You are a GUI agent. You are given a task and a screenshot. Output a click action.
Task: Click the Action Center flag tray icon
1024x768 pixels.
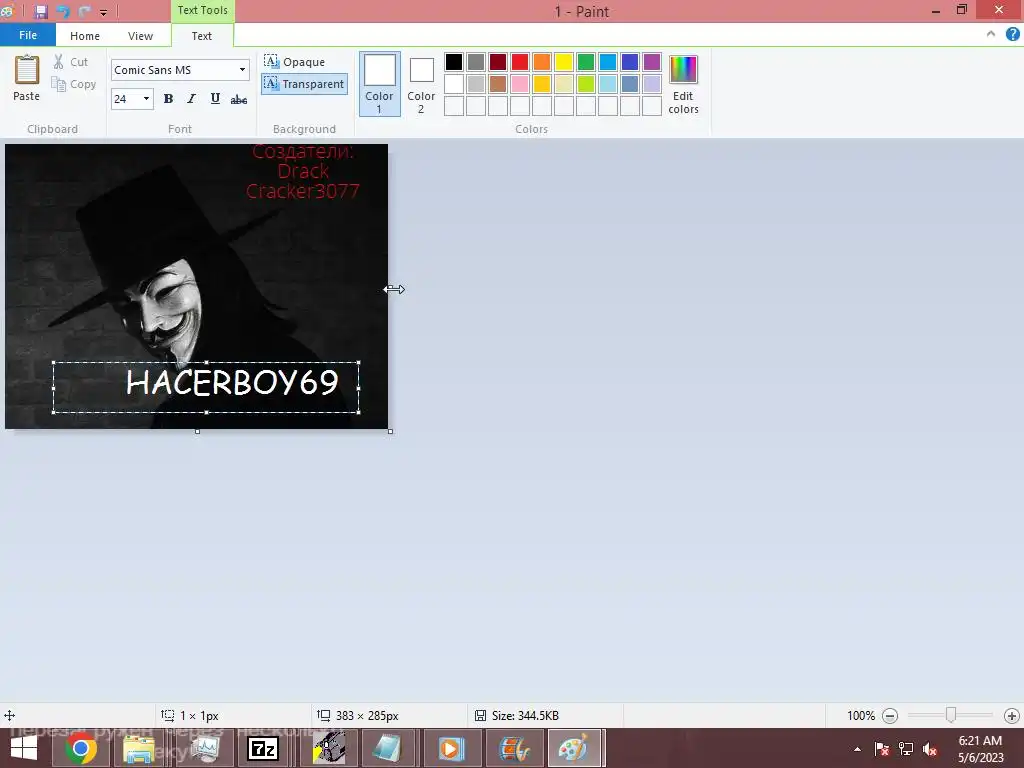pyautogui.click(x=882, y=749)
